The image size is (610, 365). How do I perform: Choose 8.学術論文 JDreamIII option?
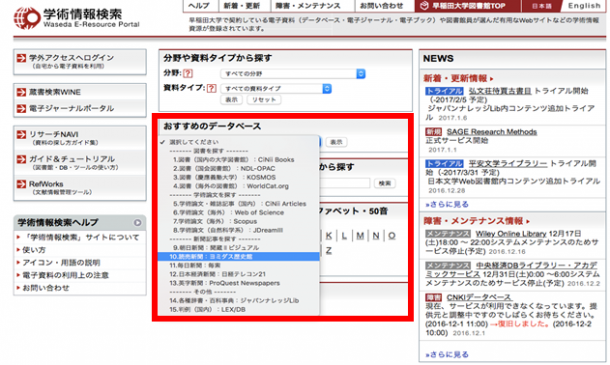click(x=238, y=230)
